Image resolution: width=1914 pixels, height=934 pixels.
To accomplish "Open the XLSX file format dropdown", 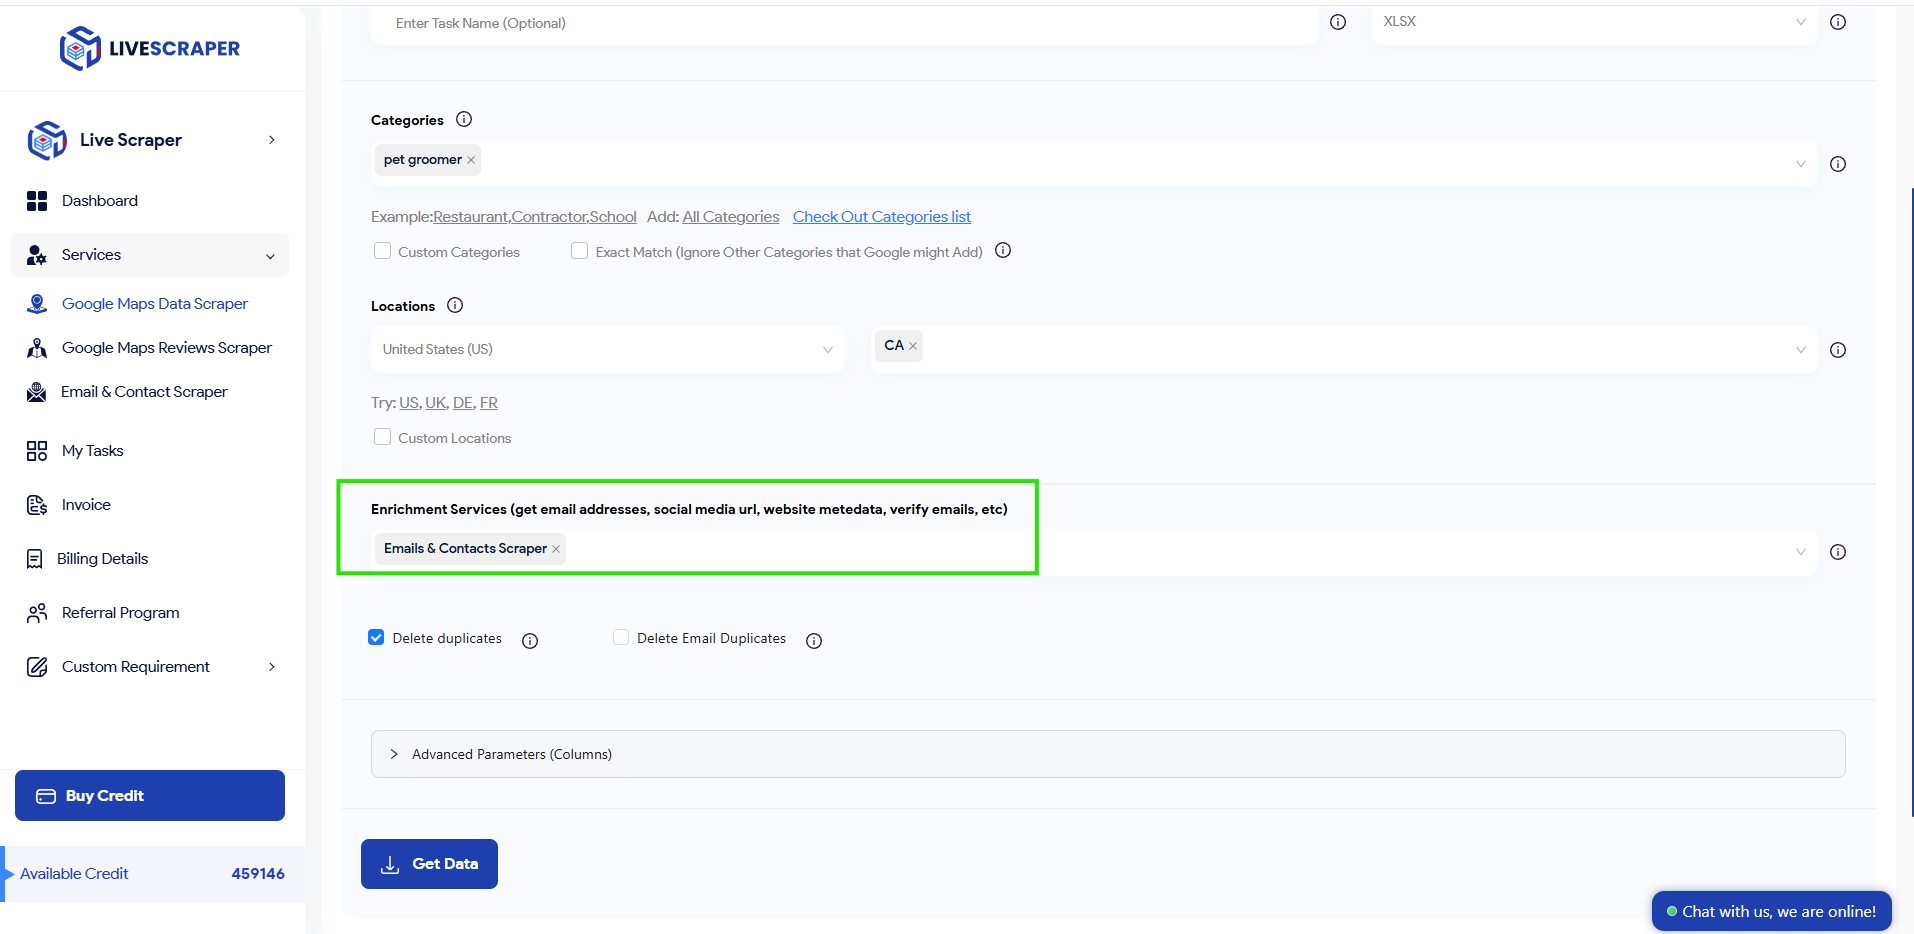I will coord(1594,22).
